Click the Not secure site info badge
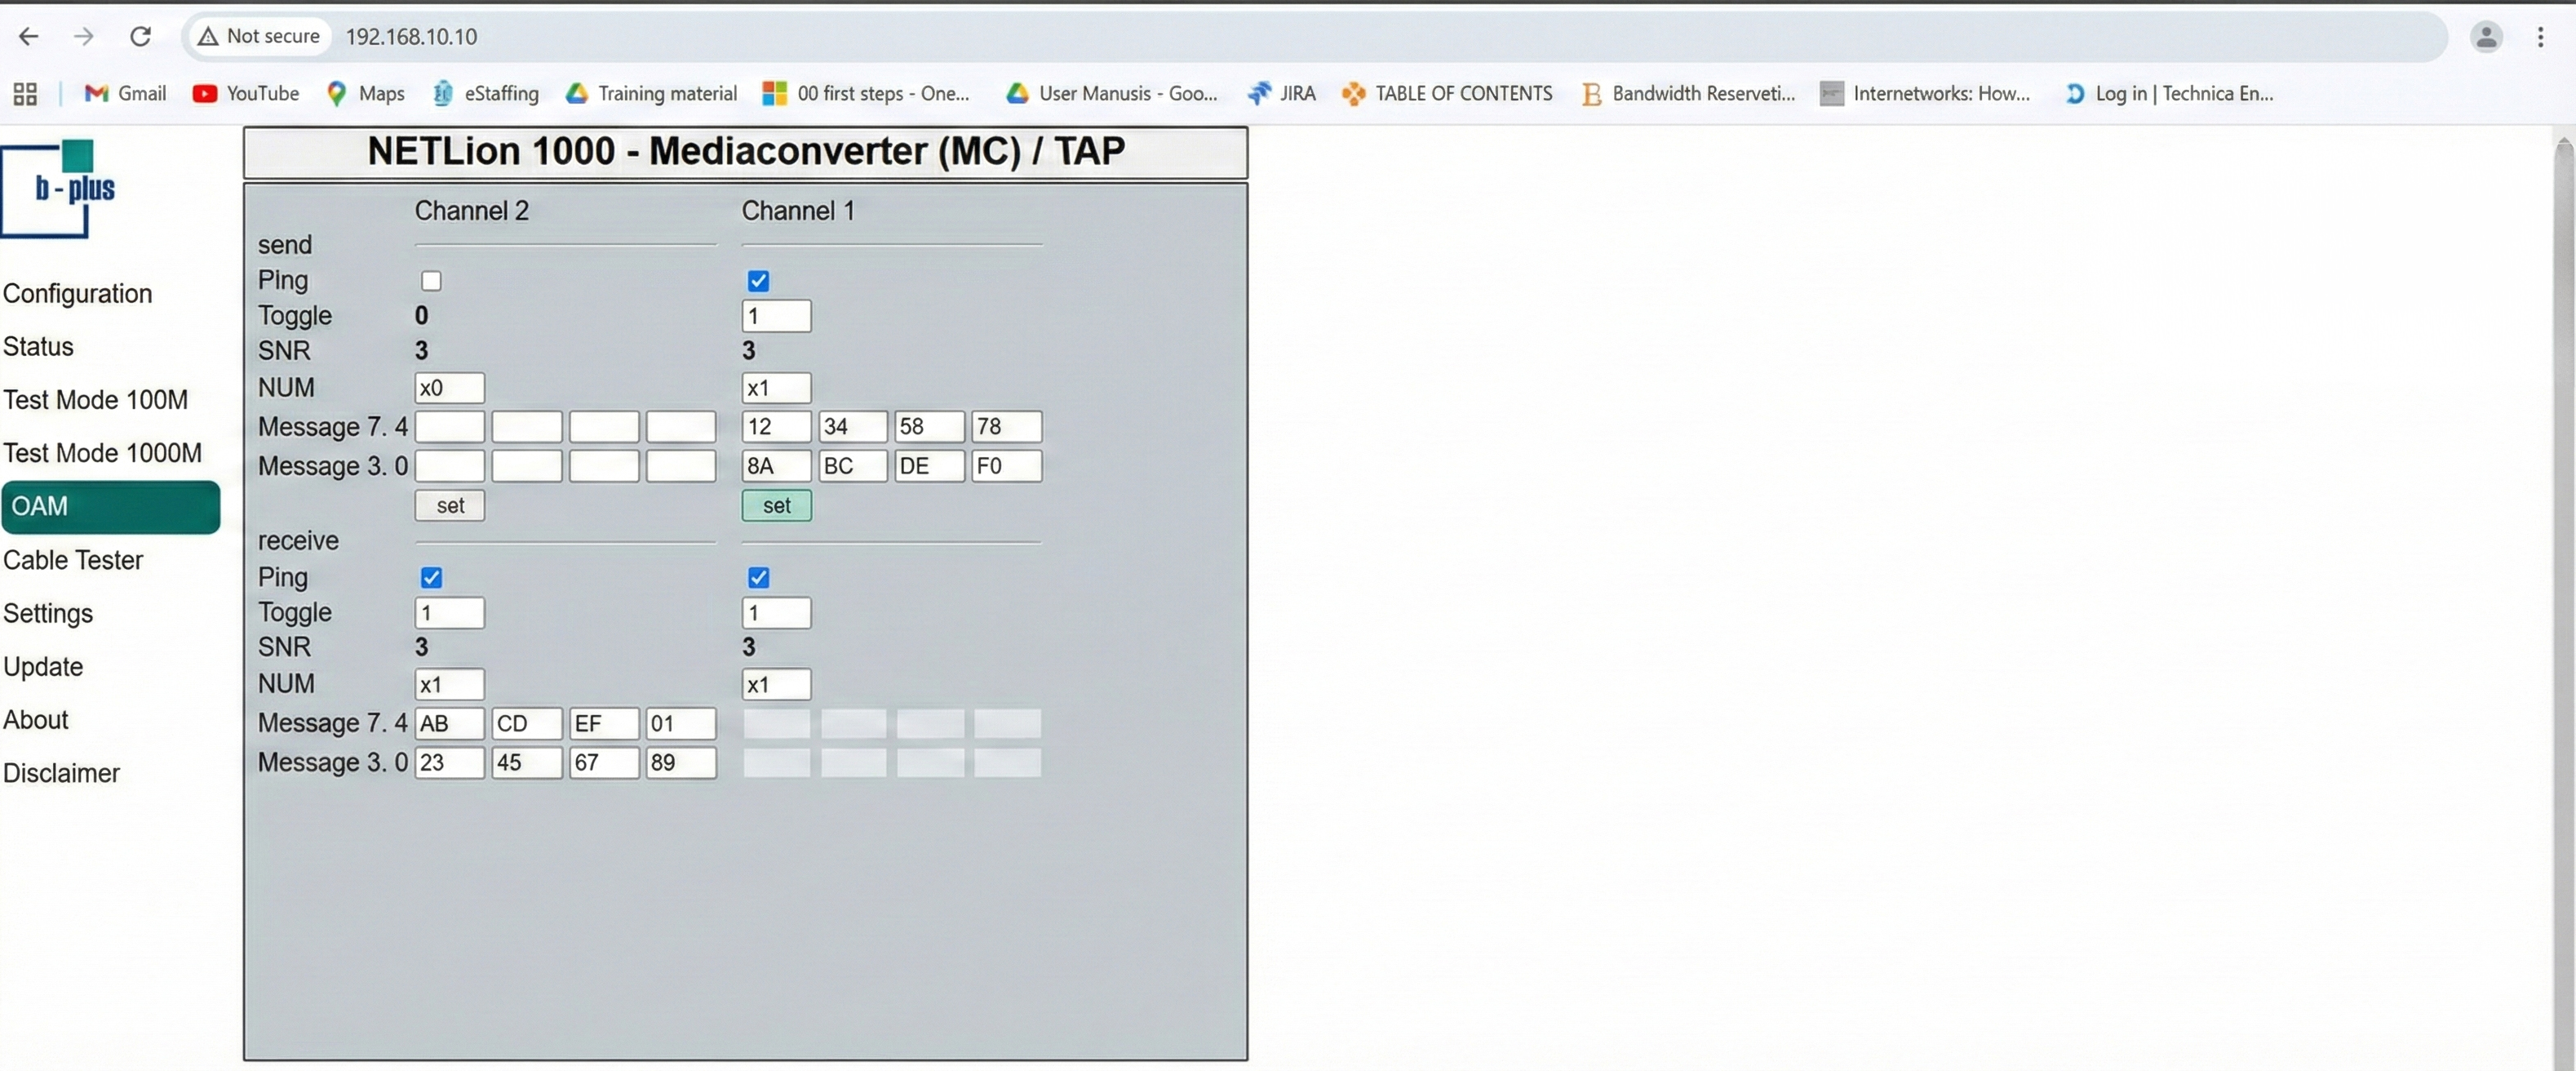The image size is (2576, 1071). point(259,36)
